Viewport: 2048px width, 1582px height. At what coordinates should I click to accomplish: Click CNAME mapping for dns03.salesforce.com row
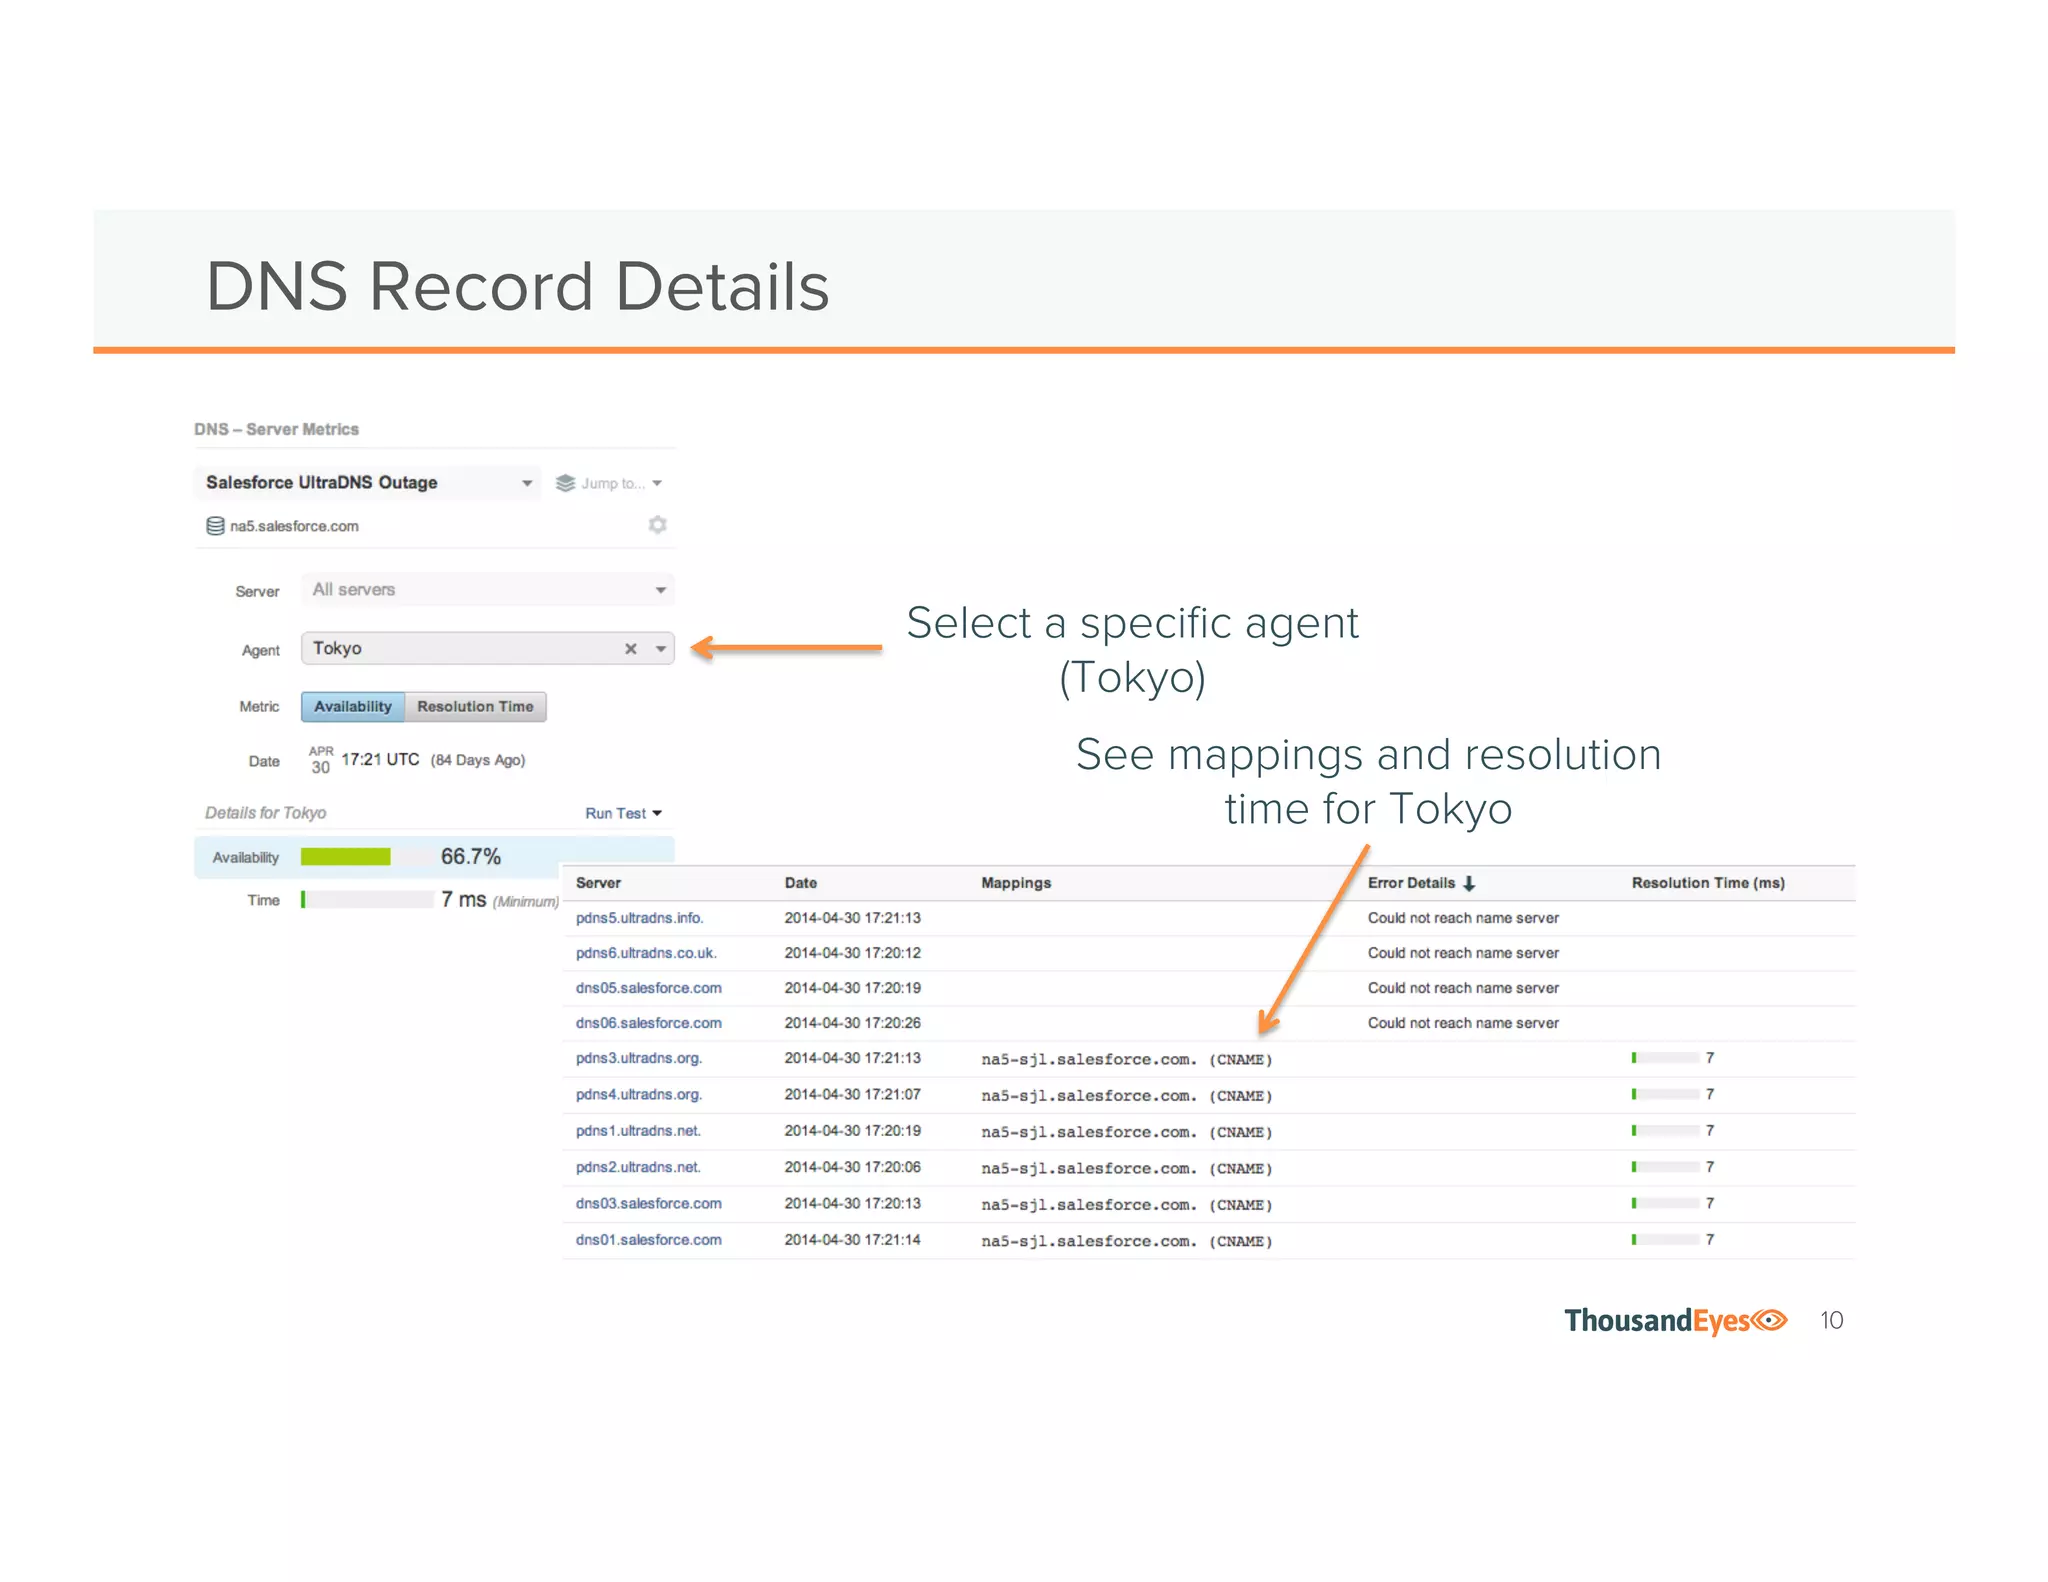point(1127,1205)
